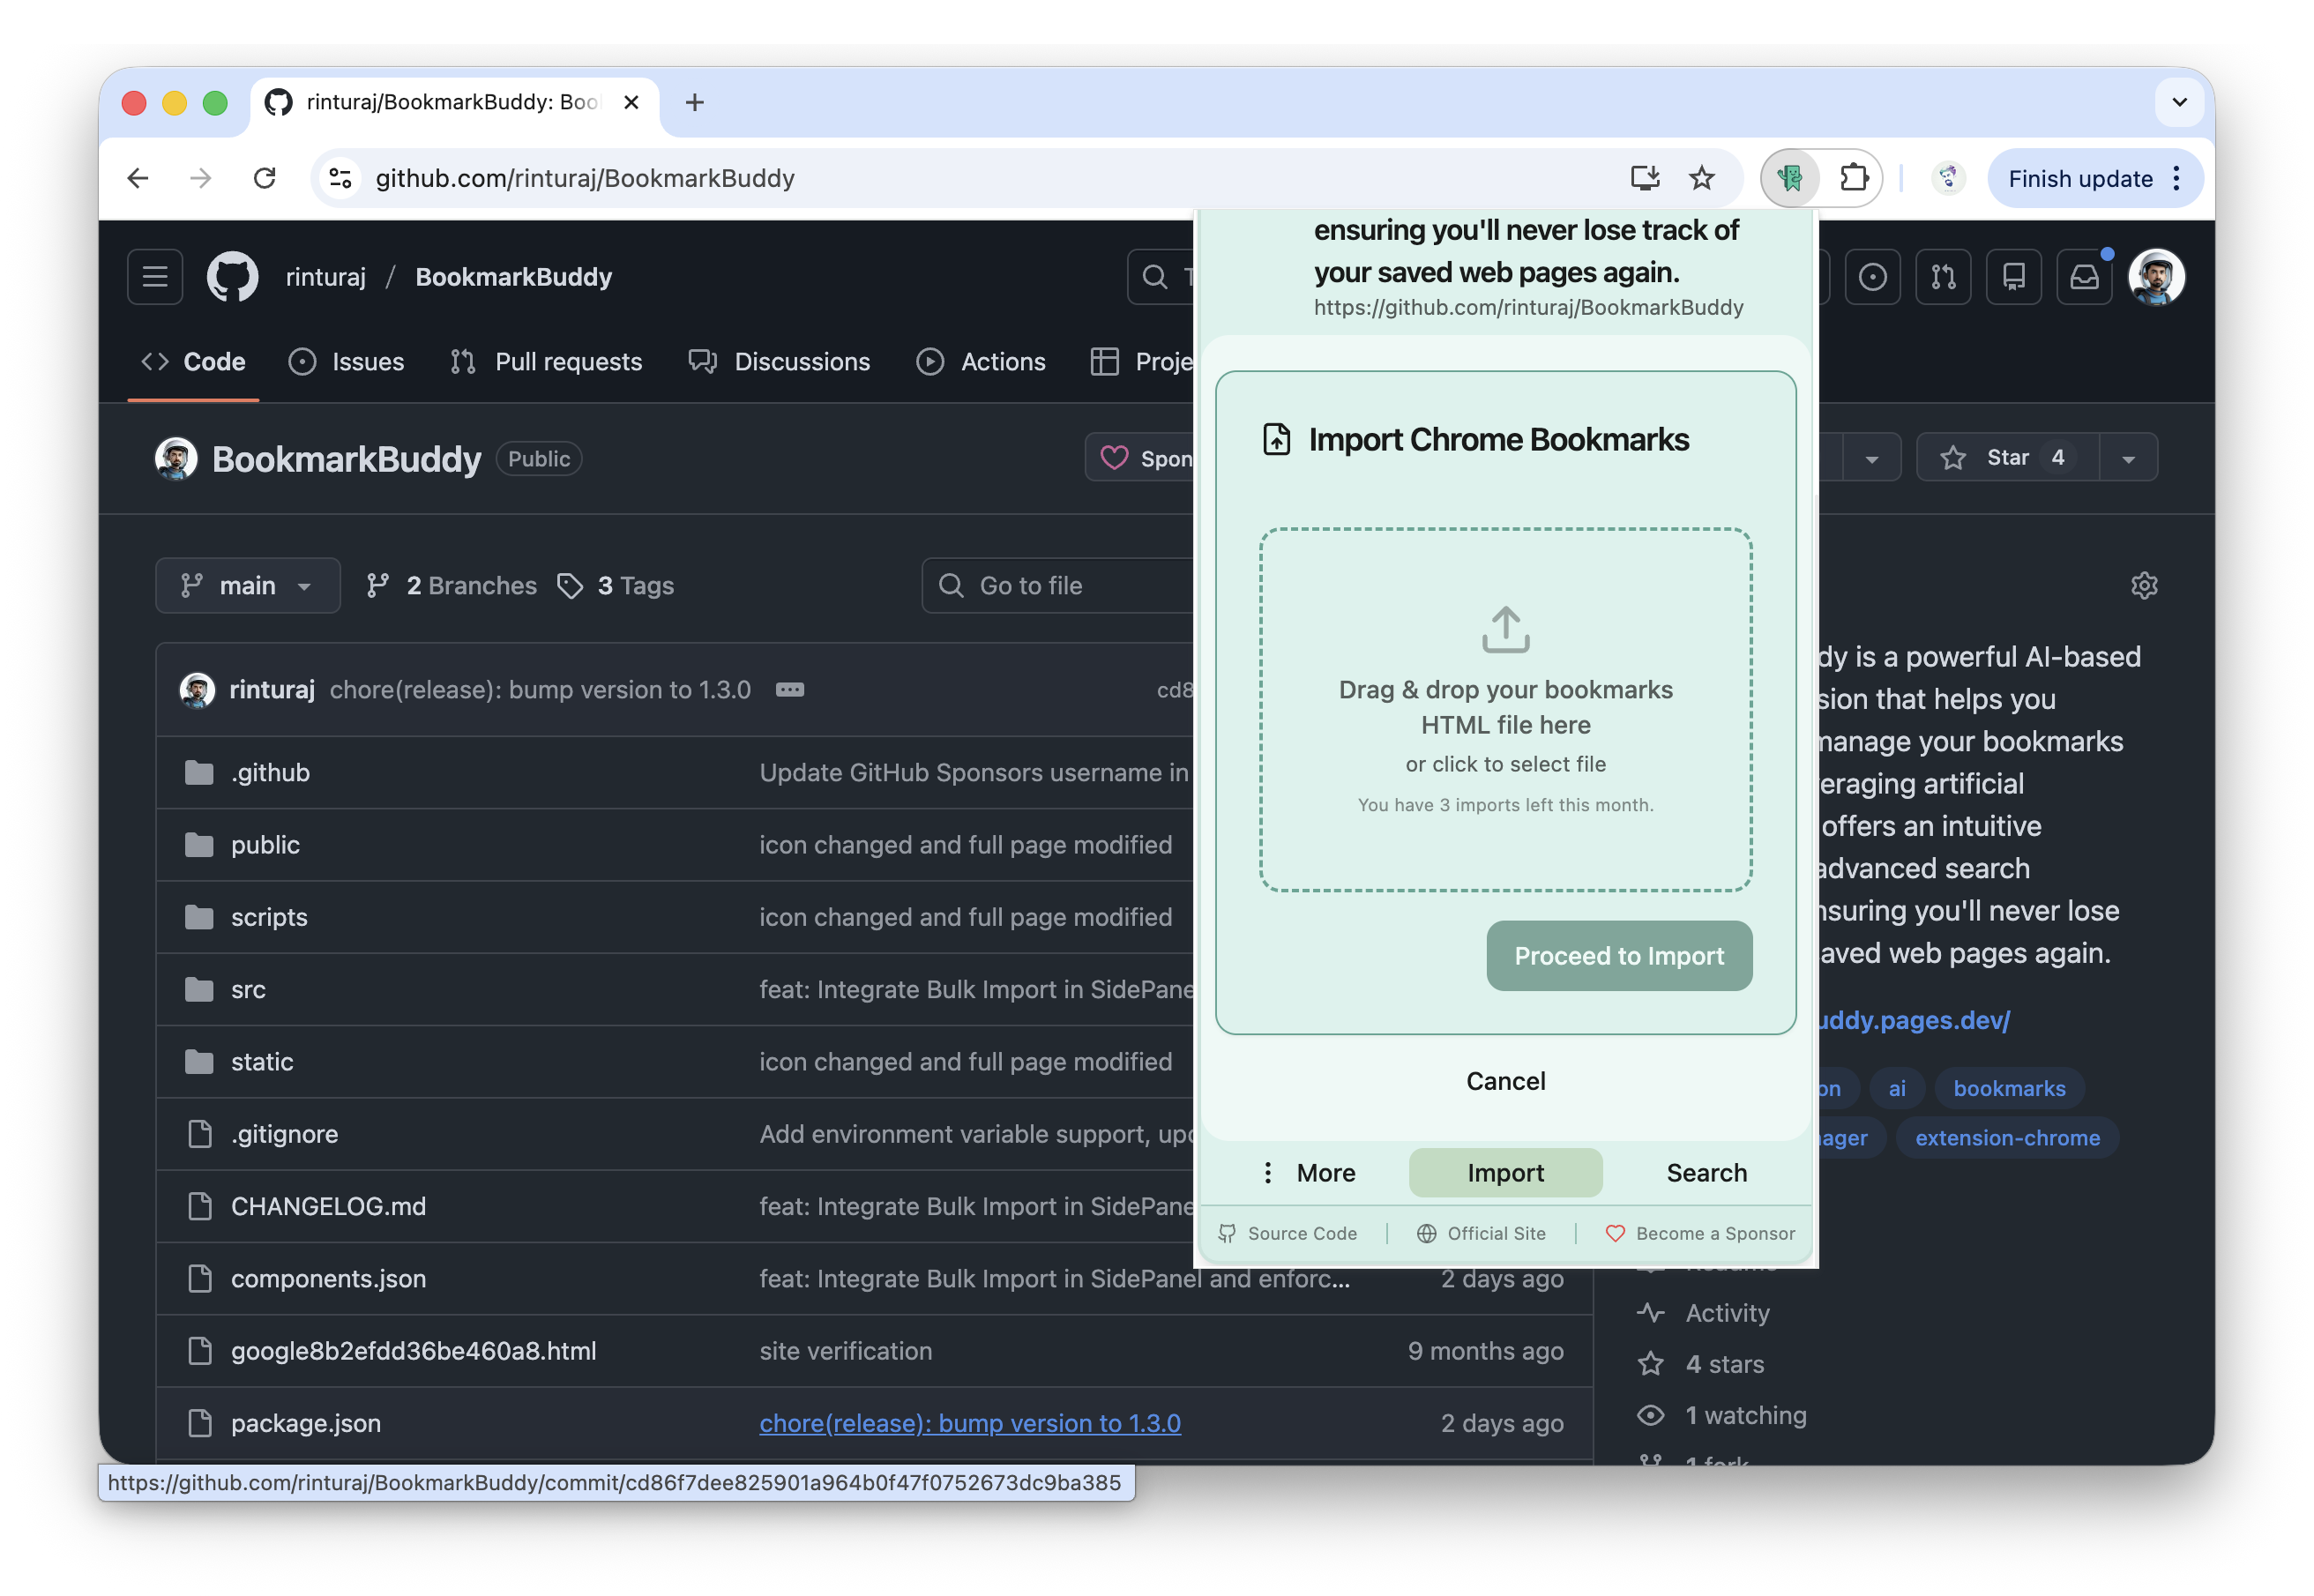Open the More options menu in extension footer
2314x1596 pixels.
coord(1308,1172)
